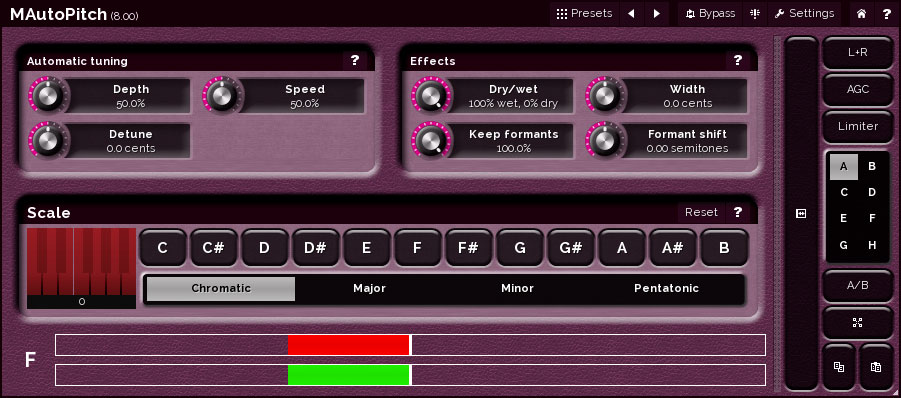Click the A/B comparison button

tap(857, 285)
